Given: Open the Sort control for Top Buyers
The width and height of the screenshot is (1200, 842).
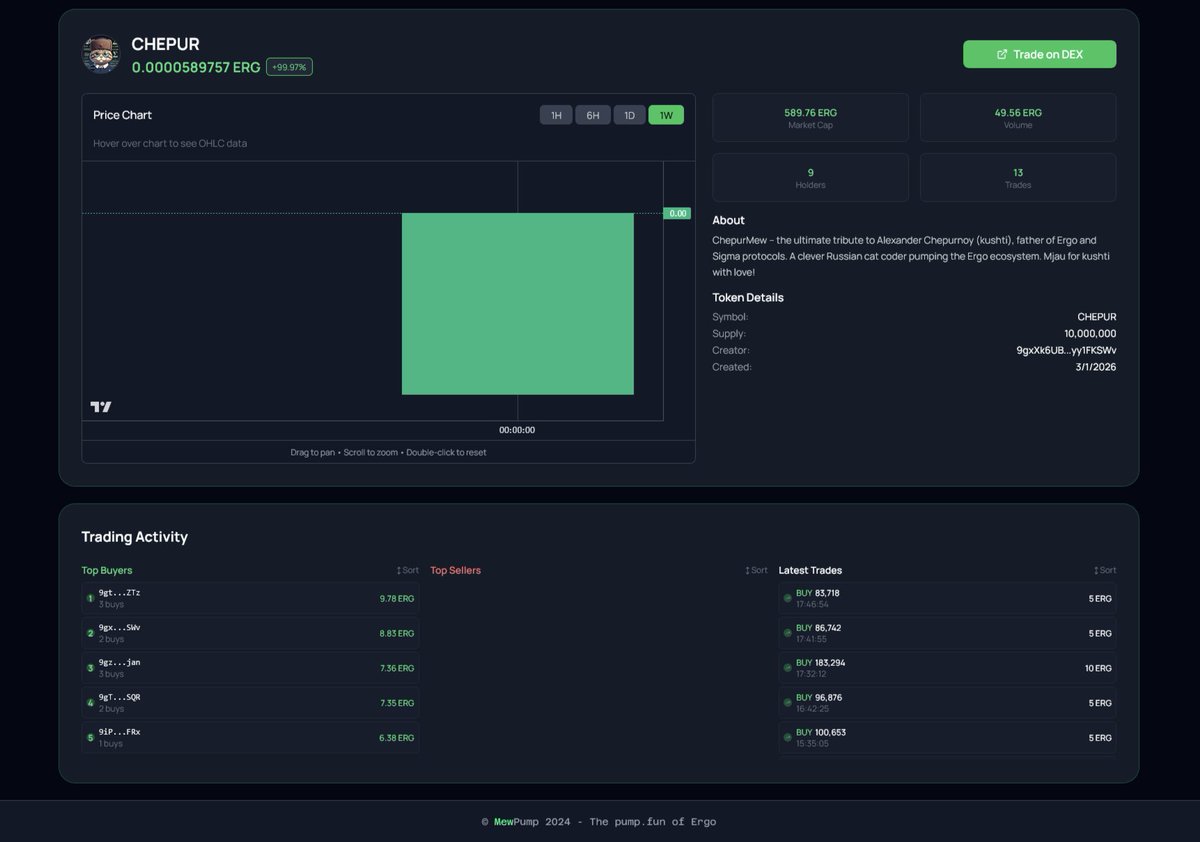Looking at the screenshot, I should point(406,570).
